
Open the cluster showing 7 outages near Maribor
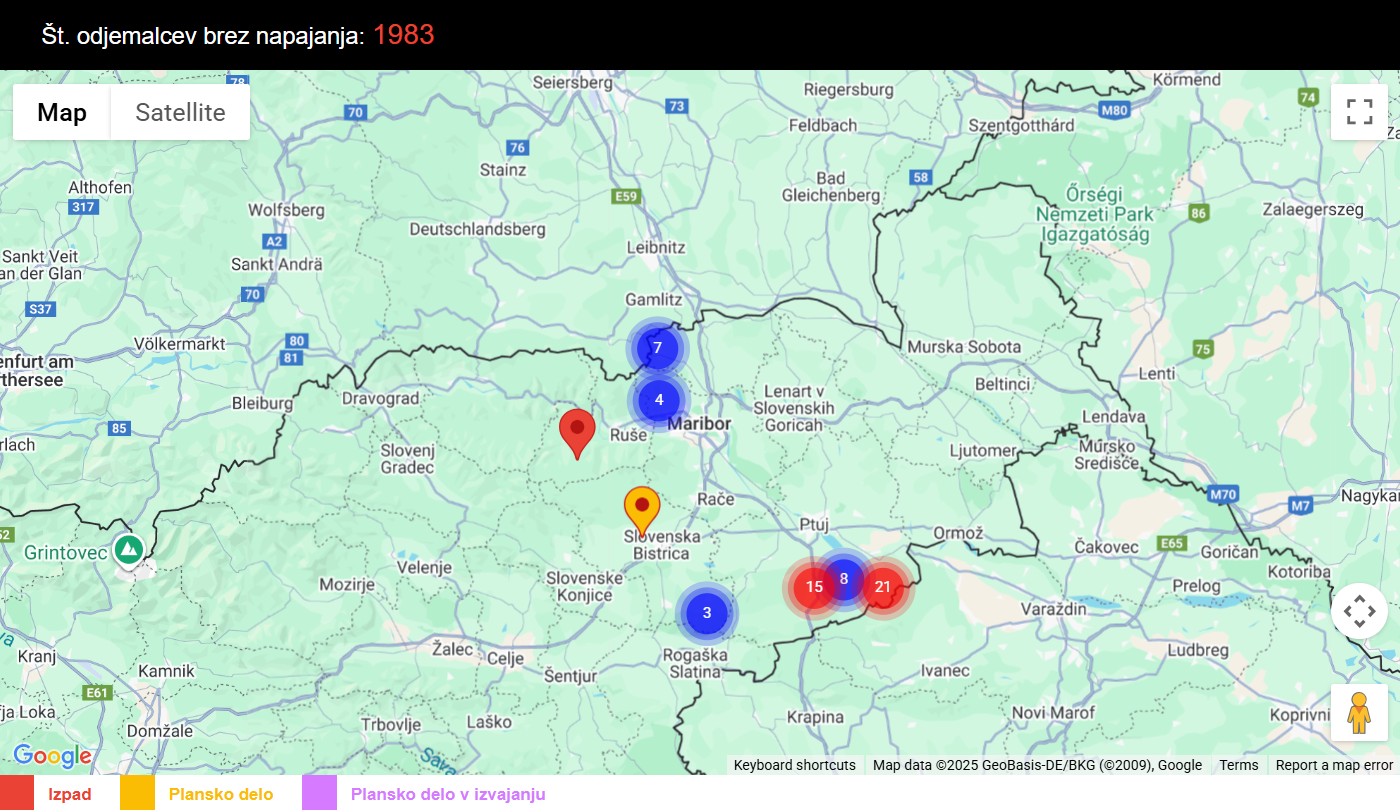point(657,347)
